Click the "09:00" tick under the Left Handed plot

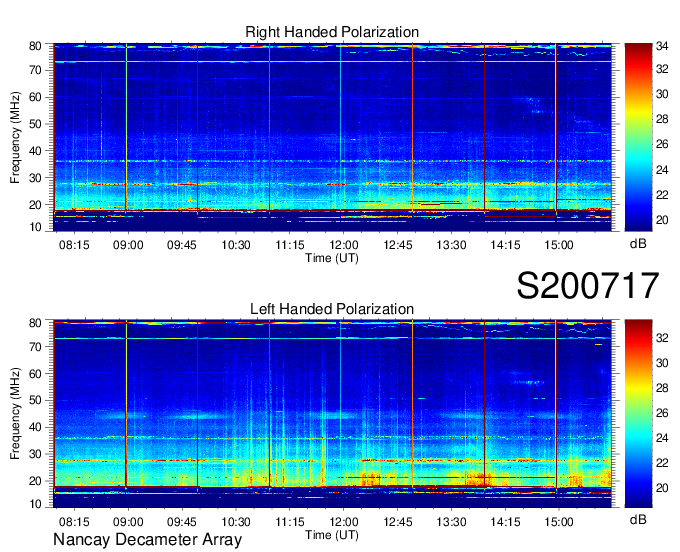tap(128, 522)
